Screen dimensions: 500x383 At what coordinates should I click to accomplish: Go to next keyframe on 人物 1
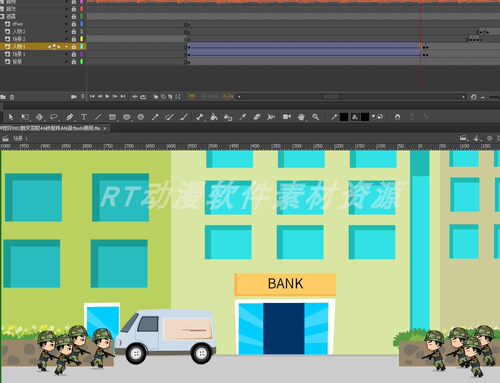59,47
